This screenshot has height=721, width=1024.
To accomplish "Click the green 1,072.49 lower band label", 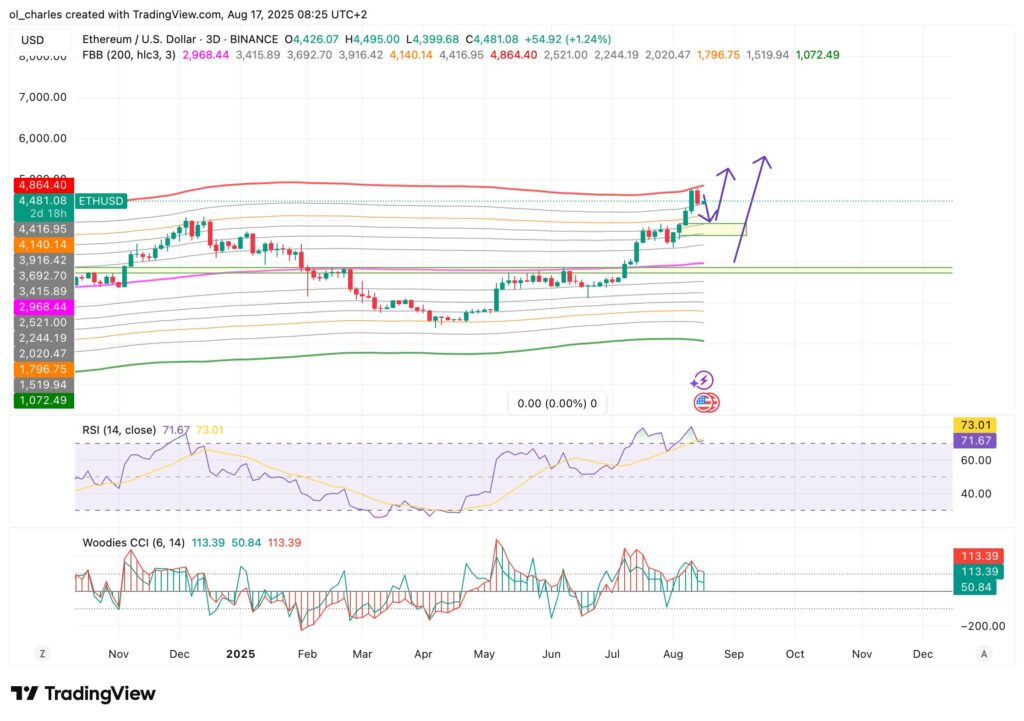I will (x=42, y=400).
